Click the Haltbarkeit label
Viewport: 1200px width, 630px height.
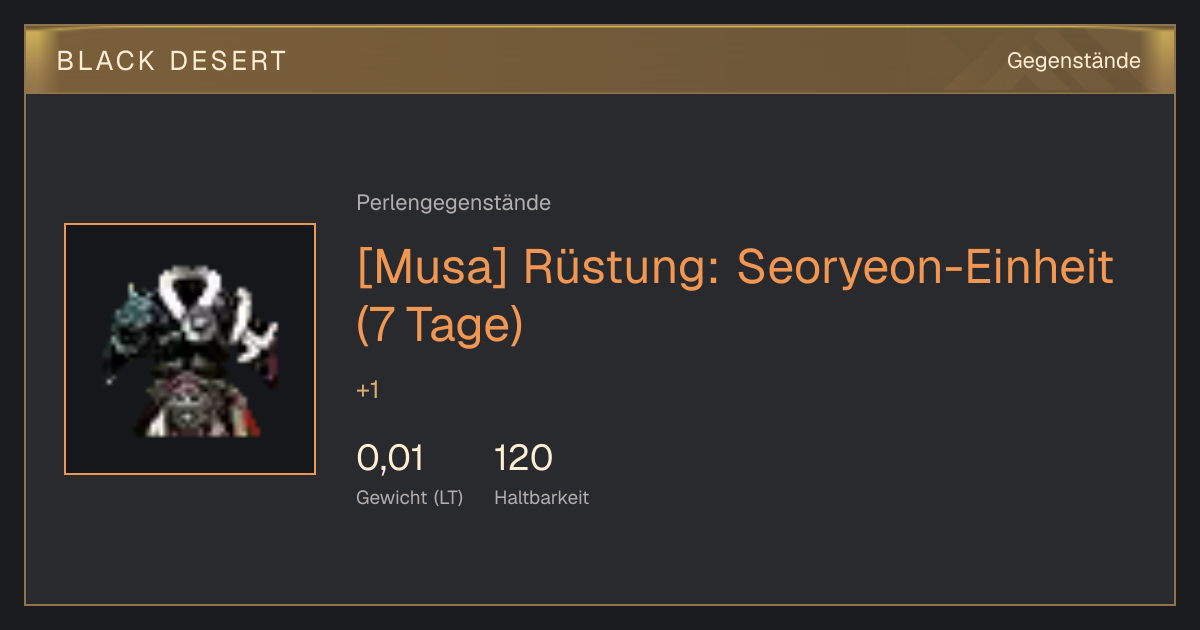[541, 497]
